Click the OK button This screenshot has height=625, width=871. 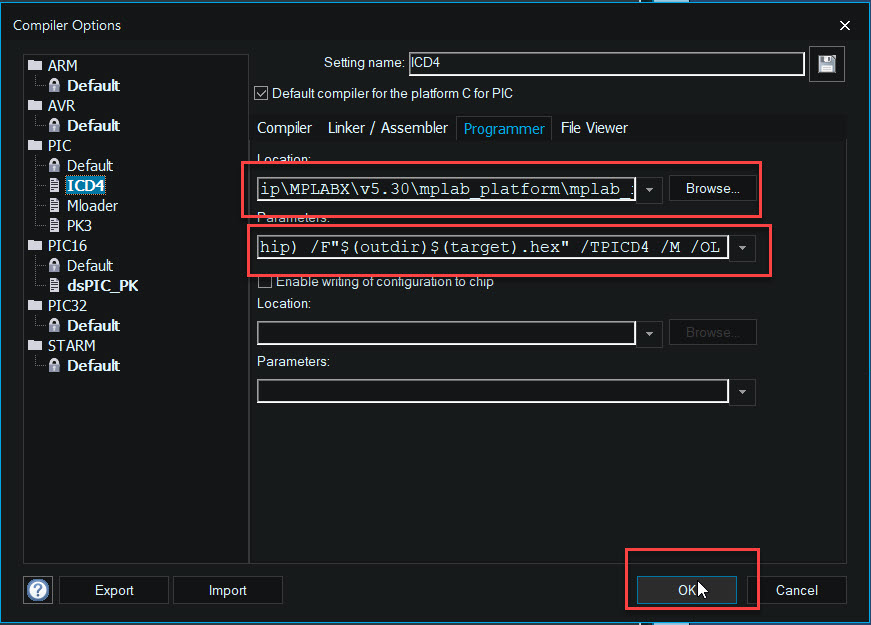point(687,590)
